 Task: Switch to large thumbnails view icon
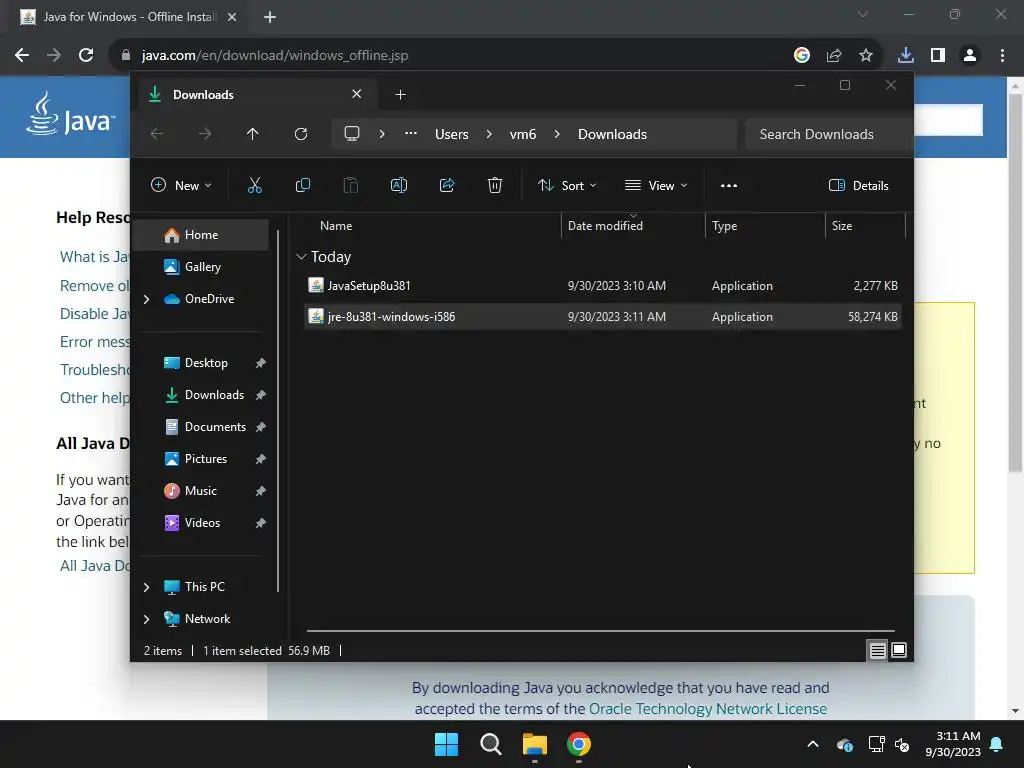(899, 650)
